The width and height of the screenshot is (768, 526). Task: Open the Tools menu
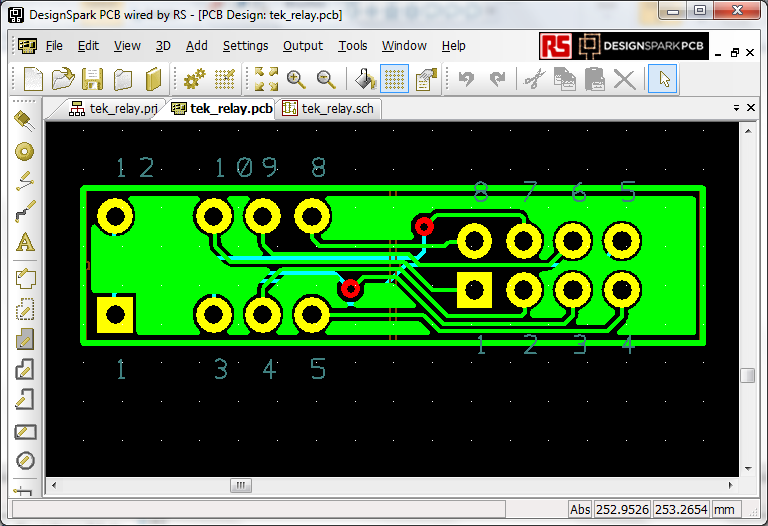[352, 46]
